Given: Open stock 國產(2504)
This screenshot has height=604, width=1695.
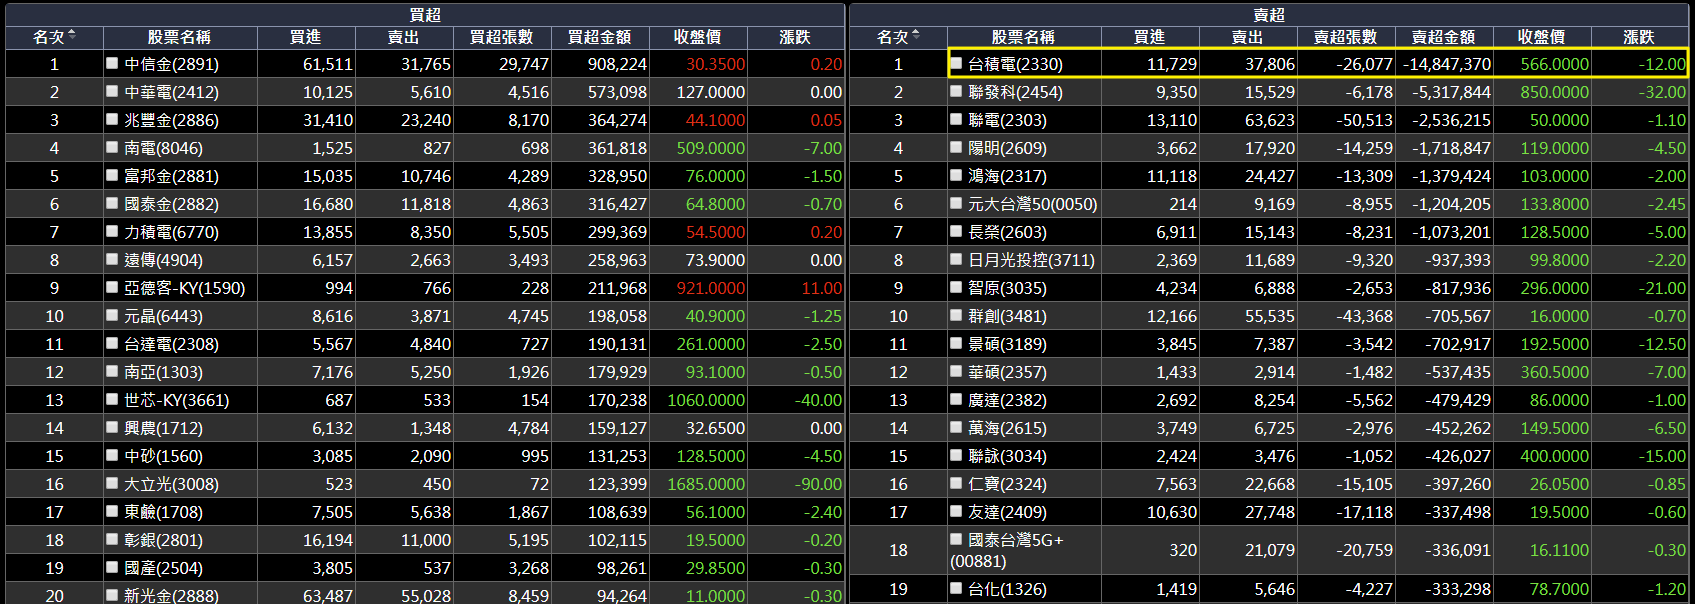Looking at the screenshot, I should point(163,568).
